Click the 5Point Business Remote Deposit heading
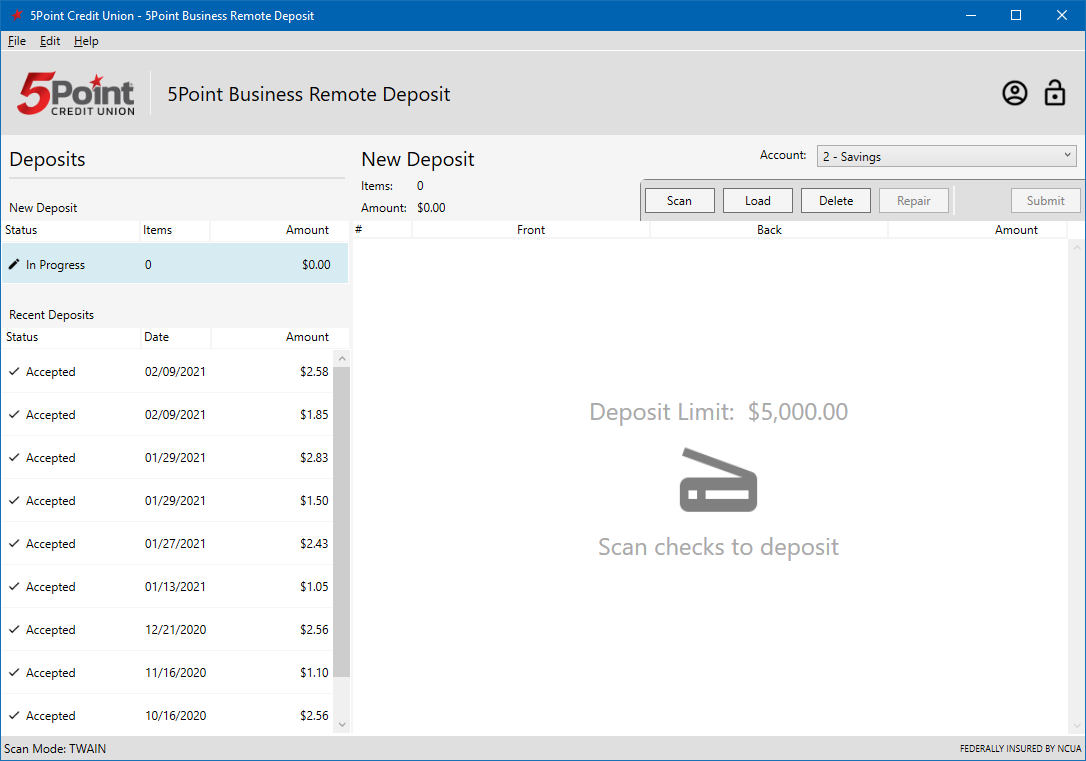The image size is (1086, 761). 309,94
